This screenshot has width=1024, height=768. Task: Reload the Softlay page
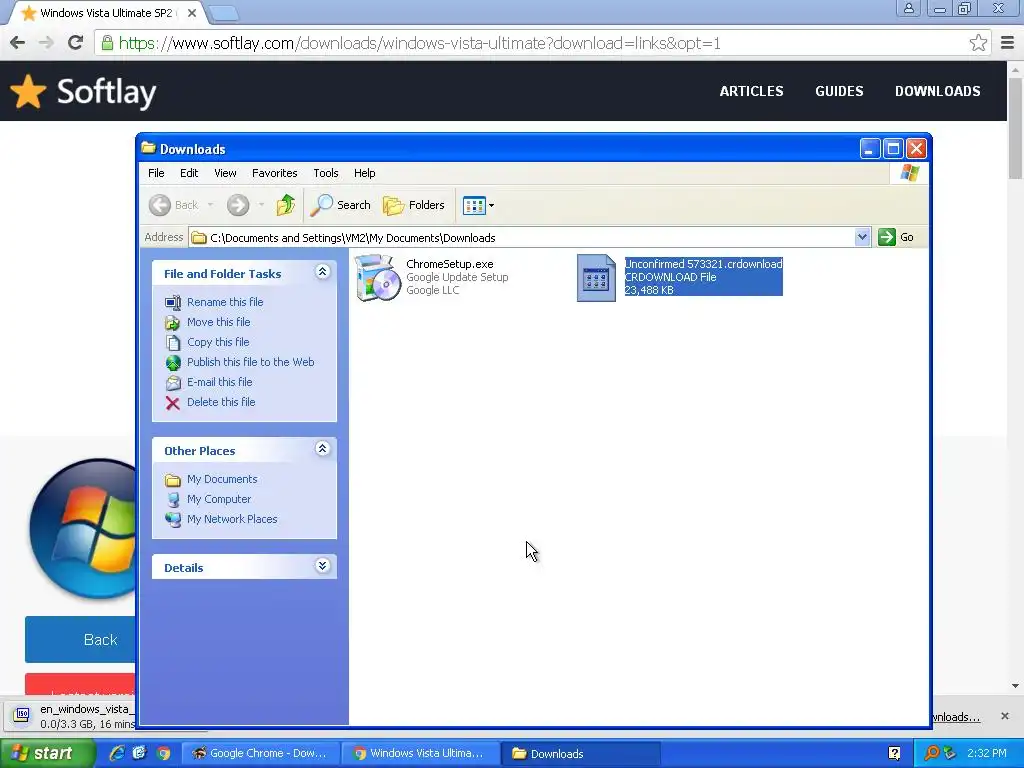pyautogui.click(x=75, y=43)
